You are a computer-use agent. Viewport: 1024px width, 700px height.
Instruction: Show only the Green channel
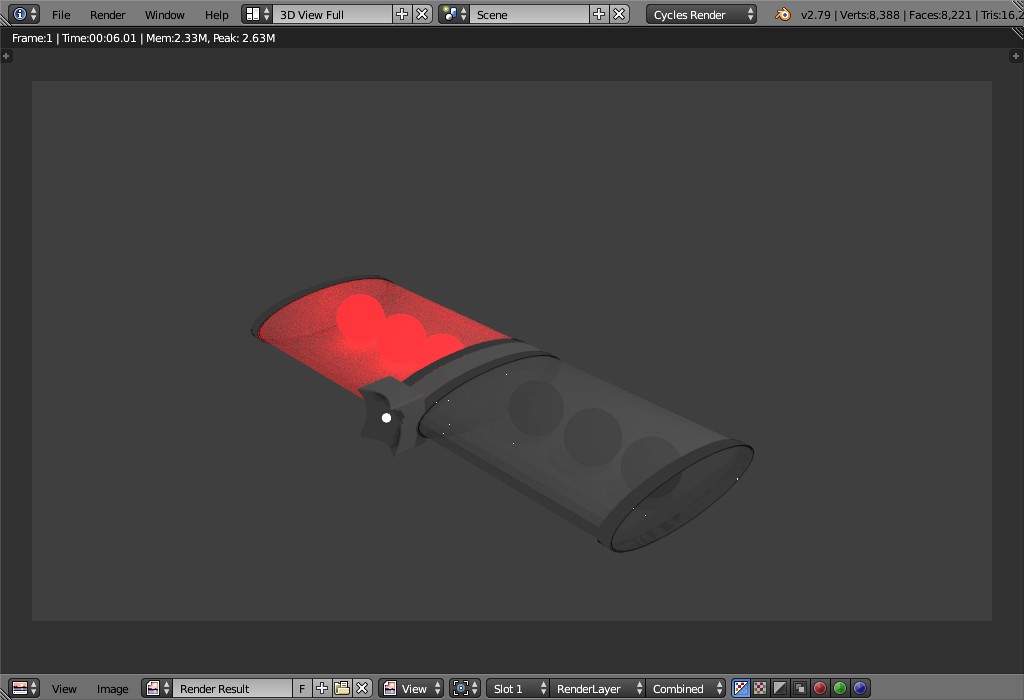[x=840, y=688]
